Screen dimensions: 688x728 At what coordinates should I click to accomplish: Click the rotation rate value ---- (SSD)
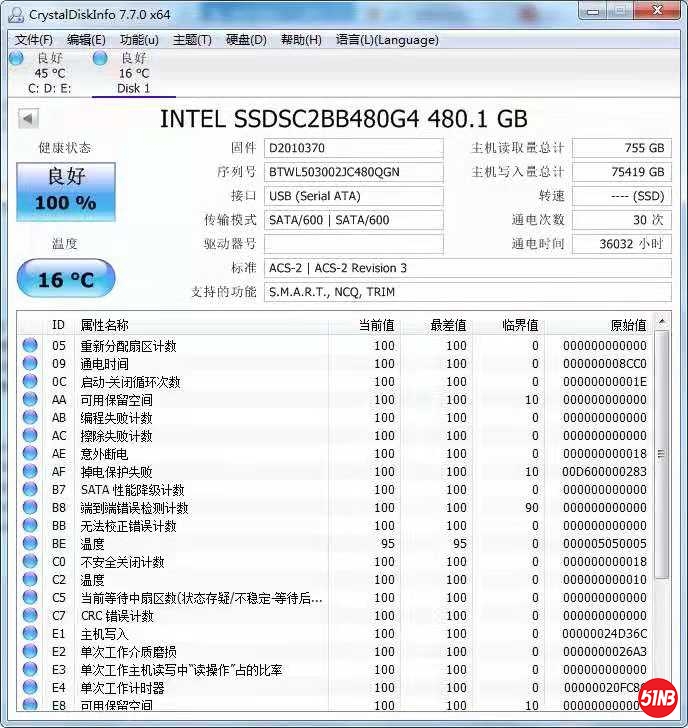[x=622, y=196]
